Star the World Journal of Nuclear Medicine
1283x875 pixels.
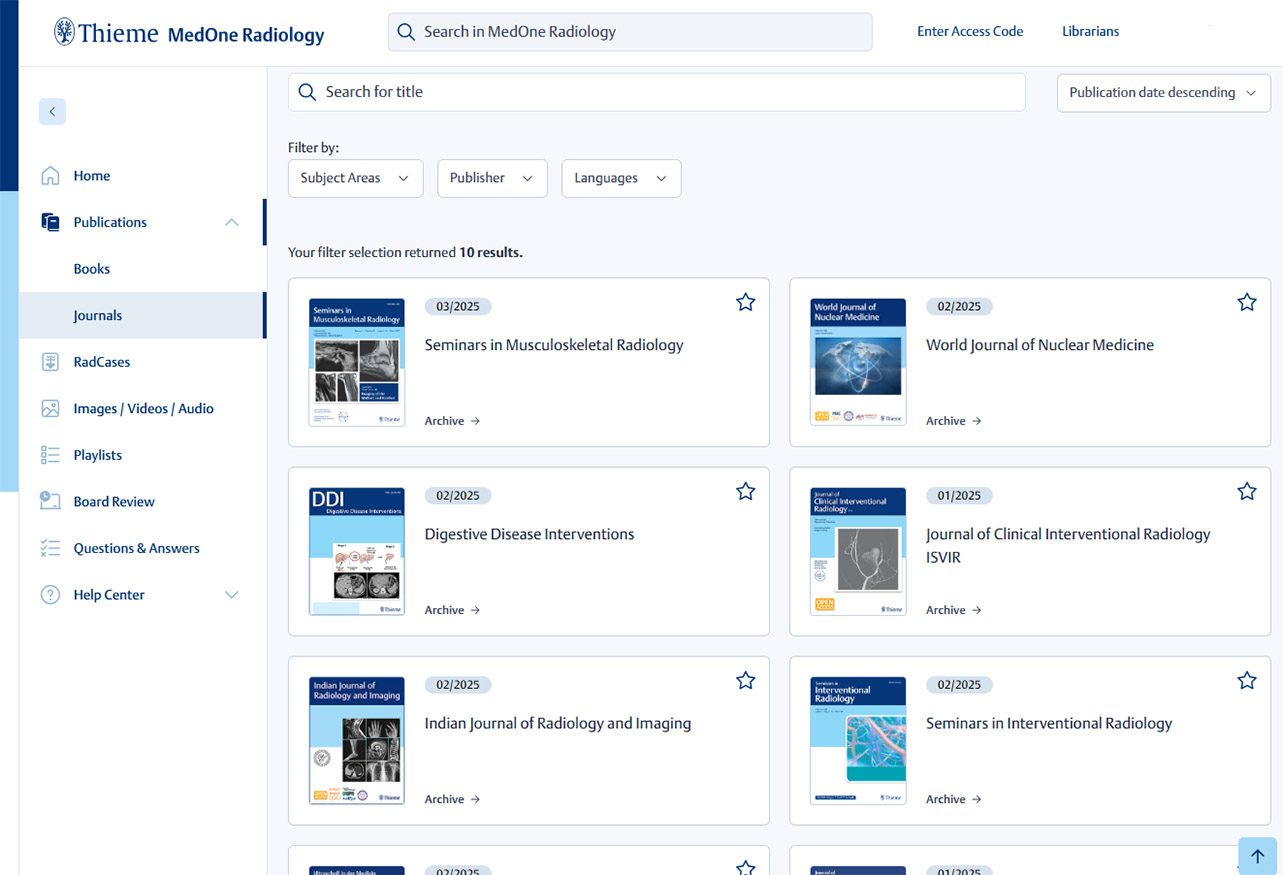tap(1246, 302)
